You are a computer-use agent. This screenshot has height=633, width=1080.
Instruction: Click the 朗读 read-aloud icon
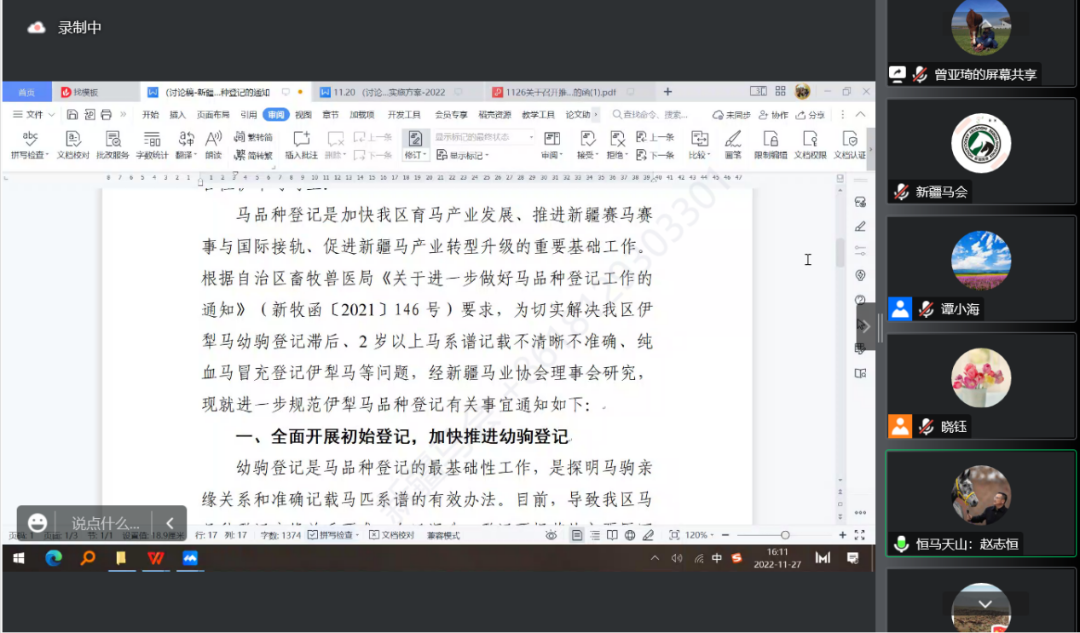pyautogui.click(x=213, y=144)
